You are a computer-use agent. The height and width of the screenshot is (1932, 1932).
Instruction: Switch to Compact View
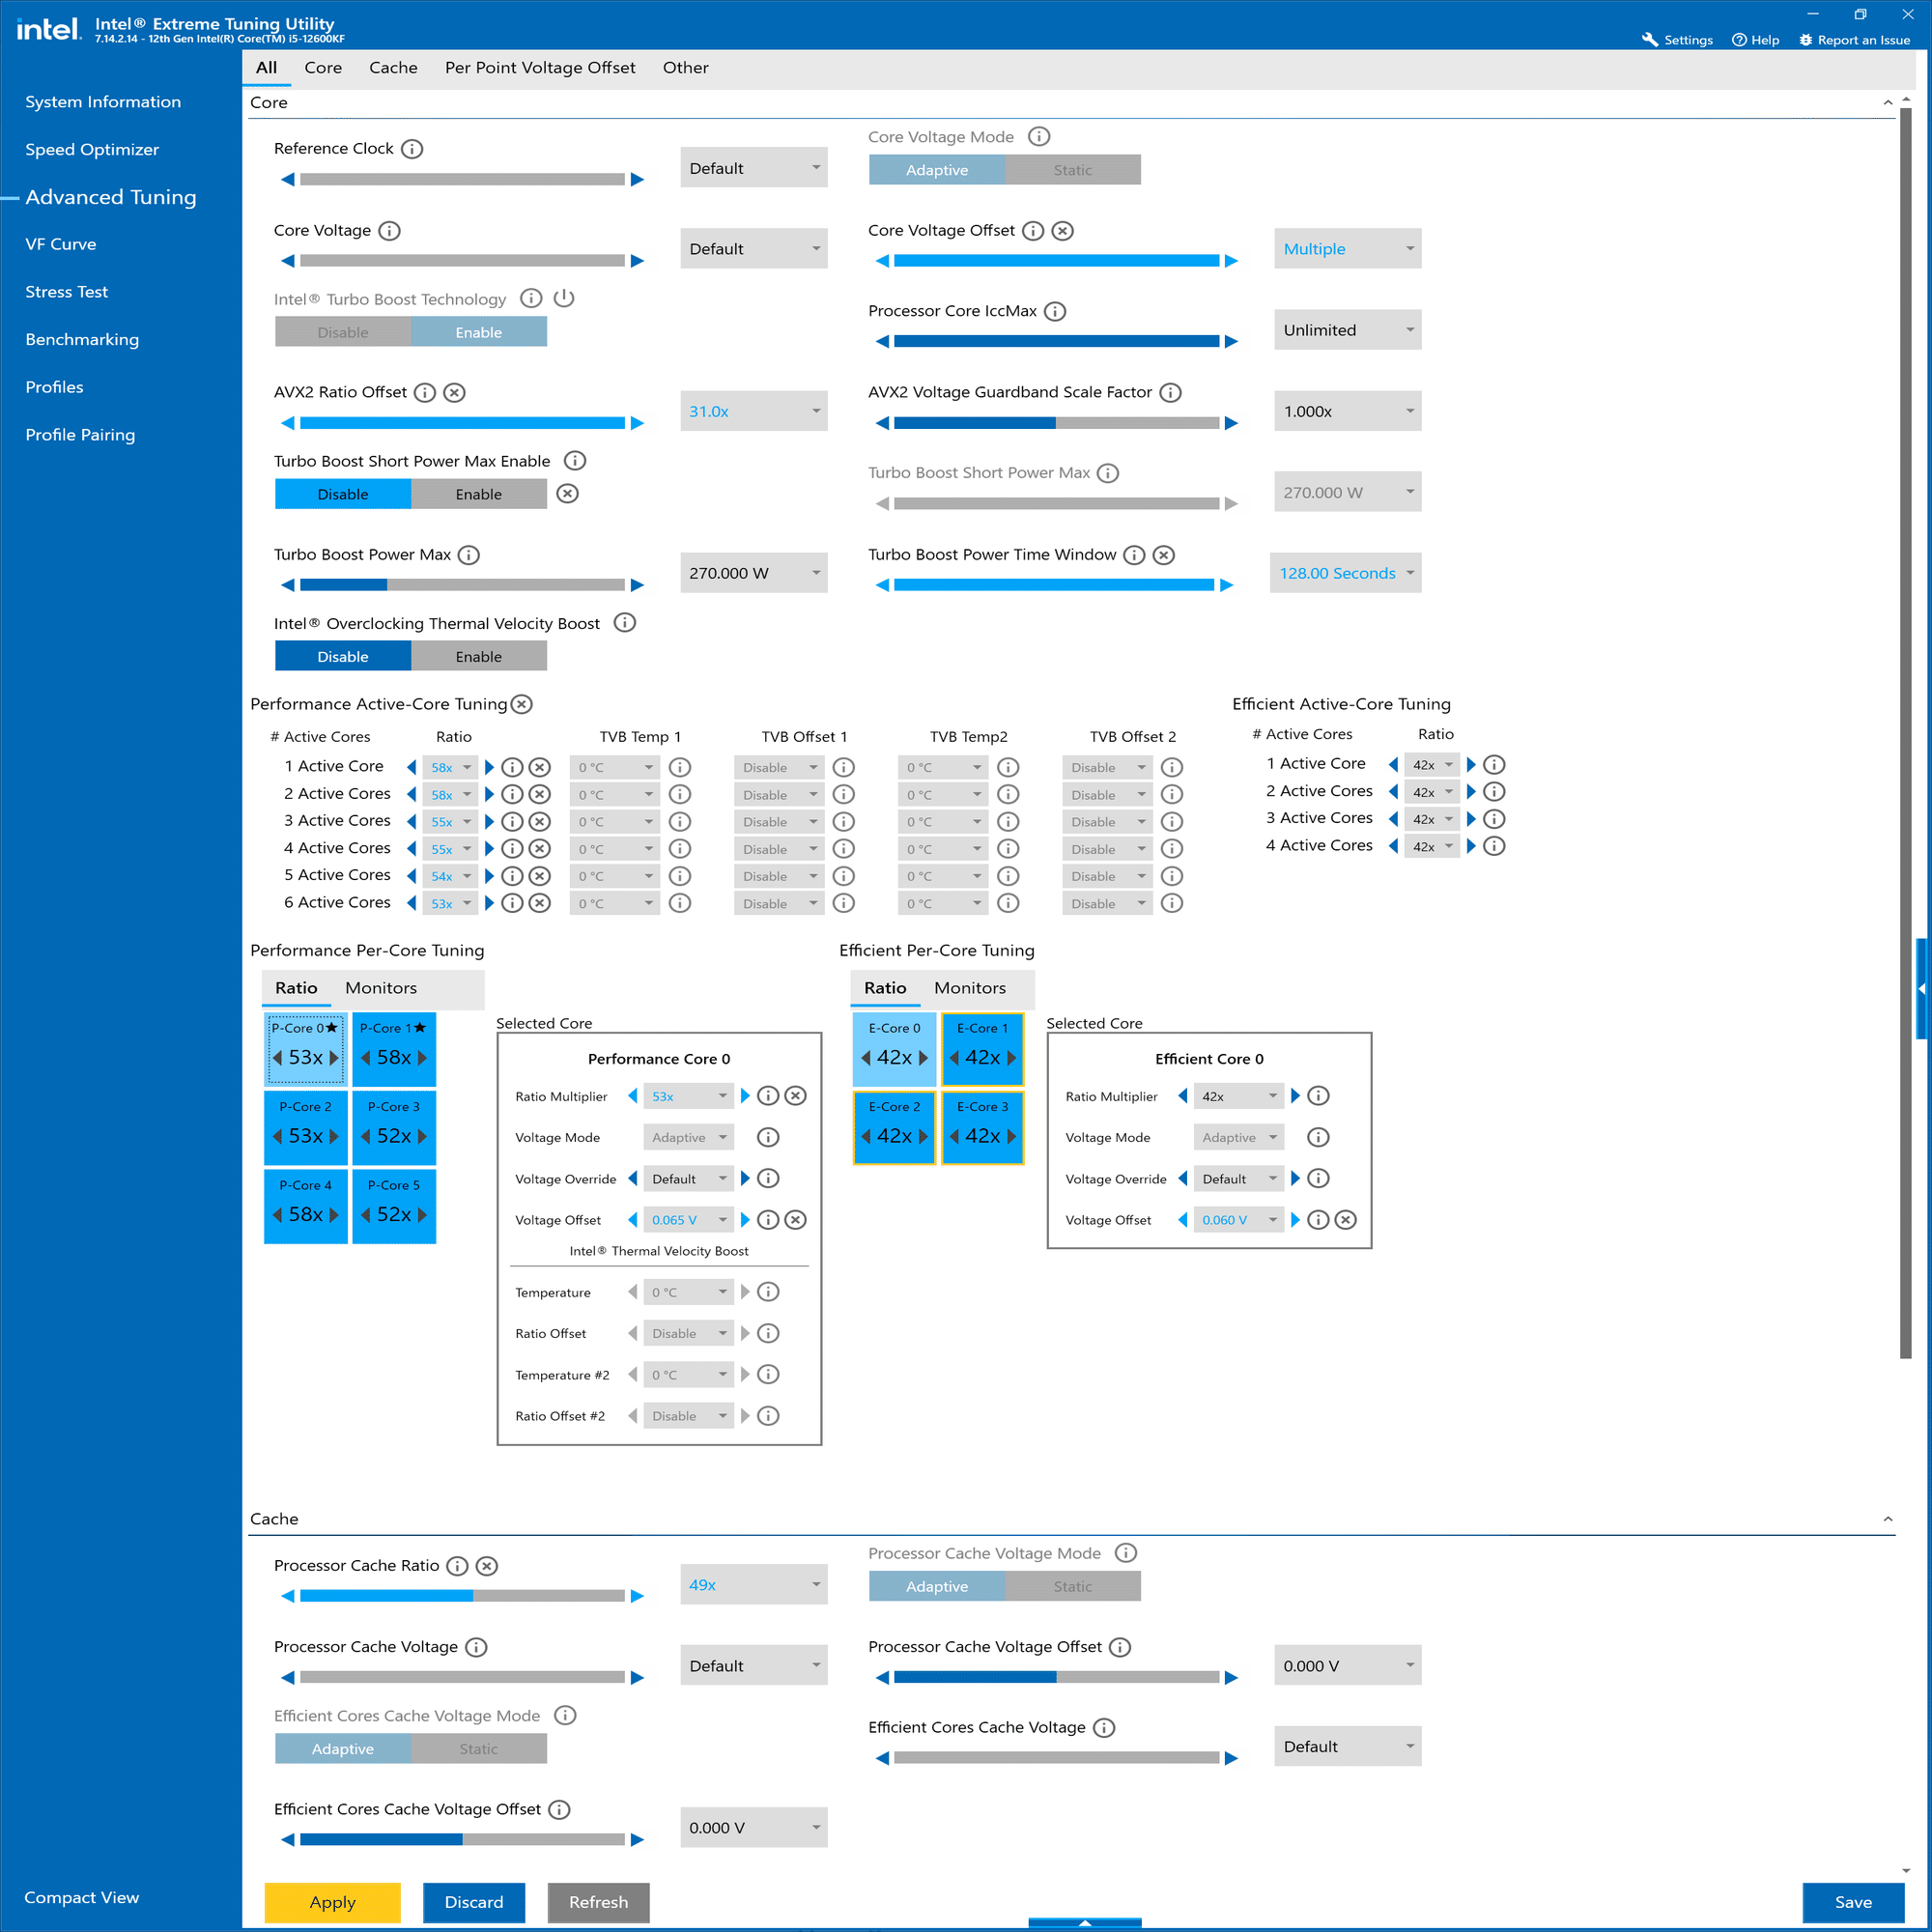pyautogui.click(x=82, y=1897)
